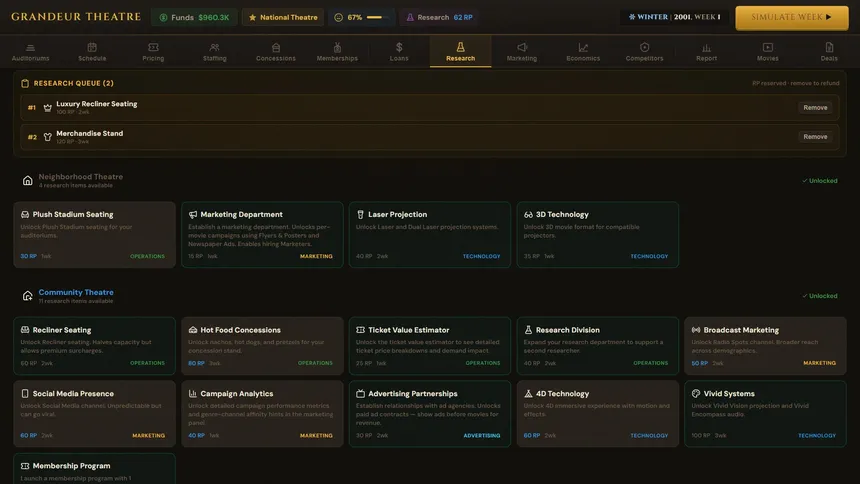
Task: Click the Recliner Seating icon
Action: 25,330
